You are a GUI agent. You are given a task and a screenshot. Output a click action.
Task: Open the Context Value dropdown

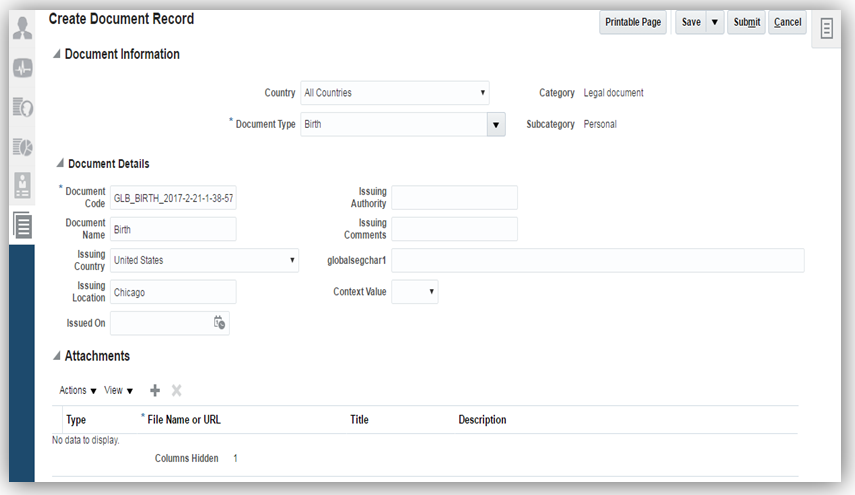tap(415, 292)
